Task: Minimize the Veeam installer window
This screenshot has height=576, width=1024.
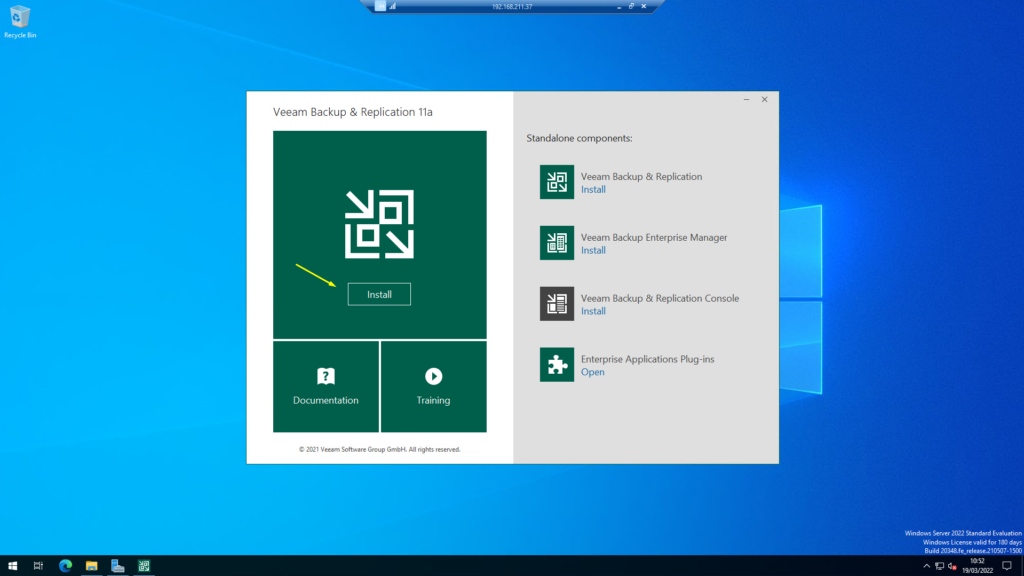Action: [746, 99]
